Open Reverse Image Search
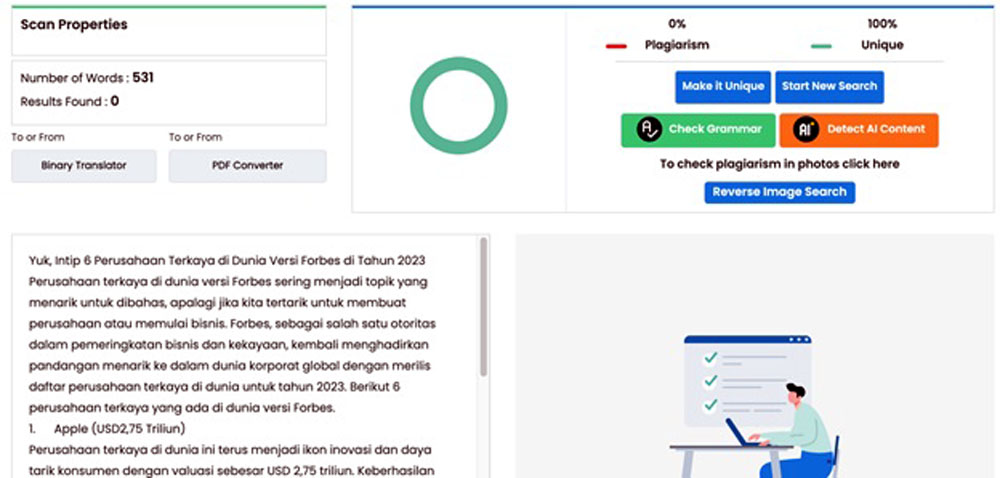1000x478 pixels. [x=779, y=192]
